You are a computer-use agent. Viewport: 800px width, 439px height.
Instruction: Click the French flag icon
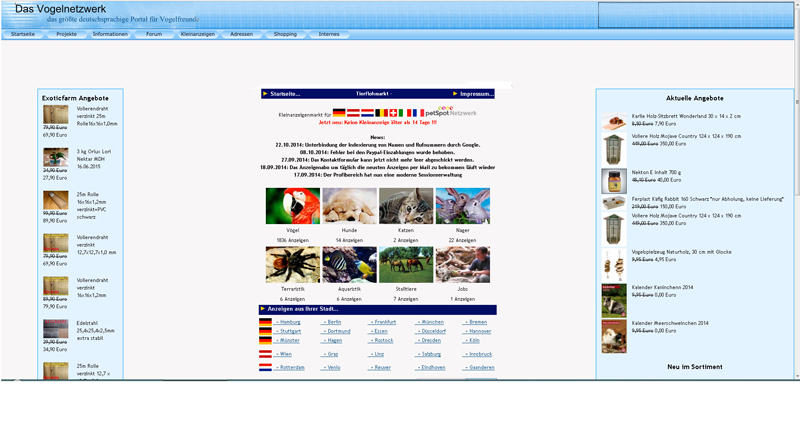pos(415,113)
